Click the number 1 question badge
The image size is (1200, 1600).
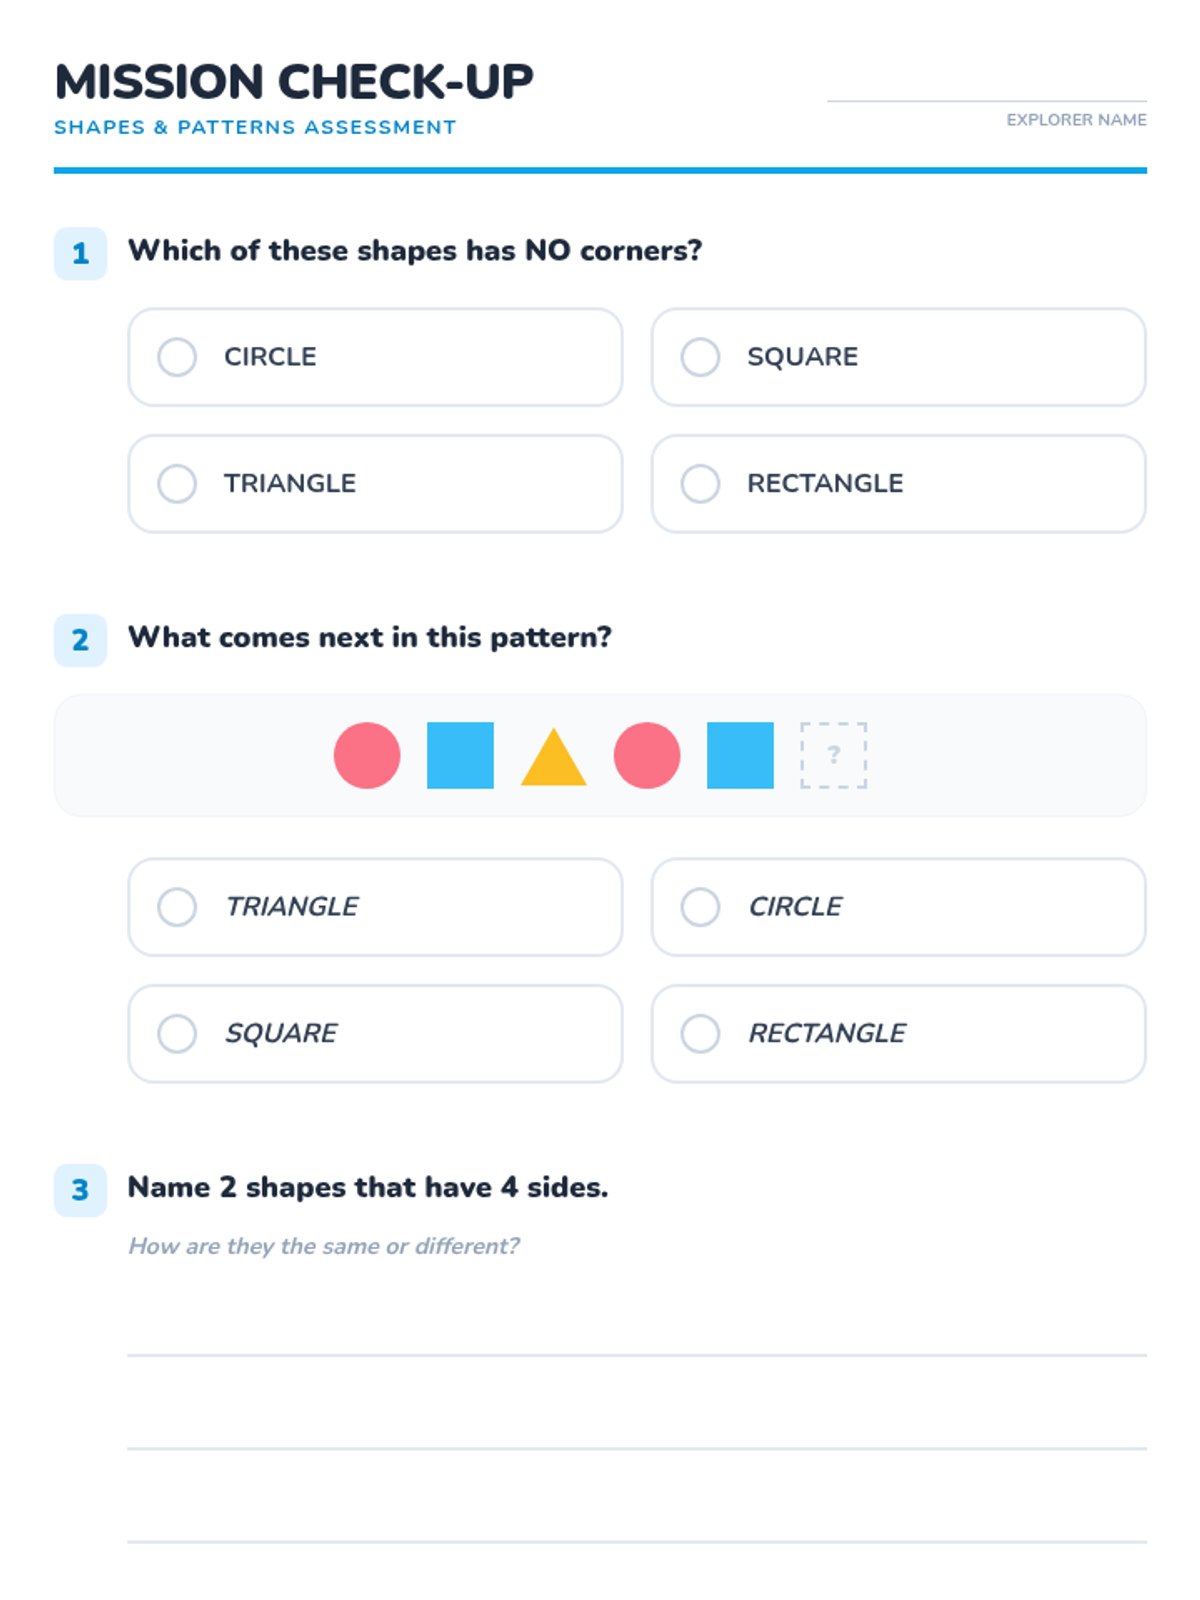tap(80, 254)
